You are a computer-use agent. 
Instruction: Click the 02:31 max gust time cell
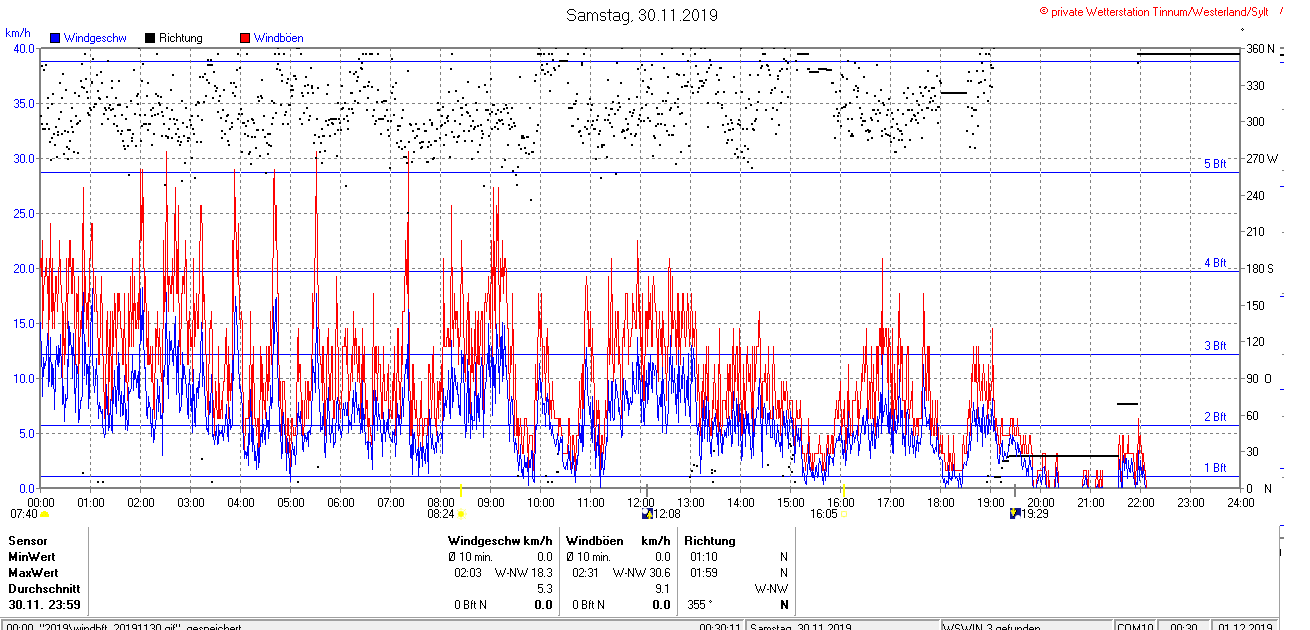(x=586, y=573)
